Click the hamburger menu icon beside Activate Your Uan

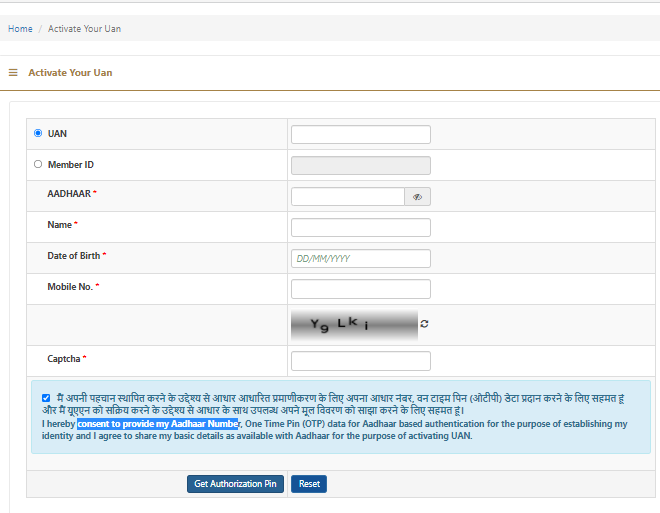13,73
